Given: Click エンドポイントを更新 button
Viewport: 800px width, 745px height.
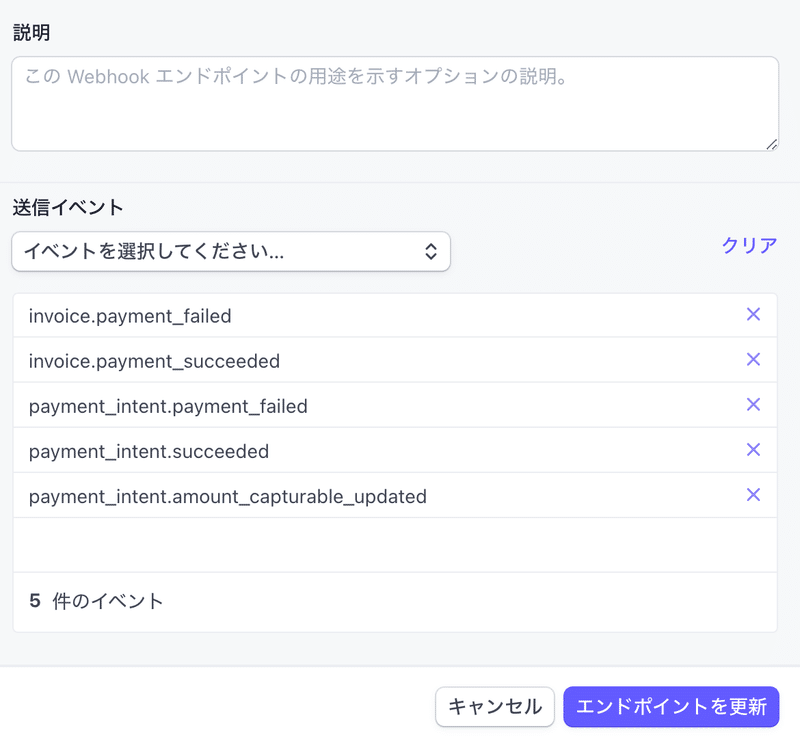Looking at the screenshot, I should (671, 707).
